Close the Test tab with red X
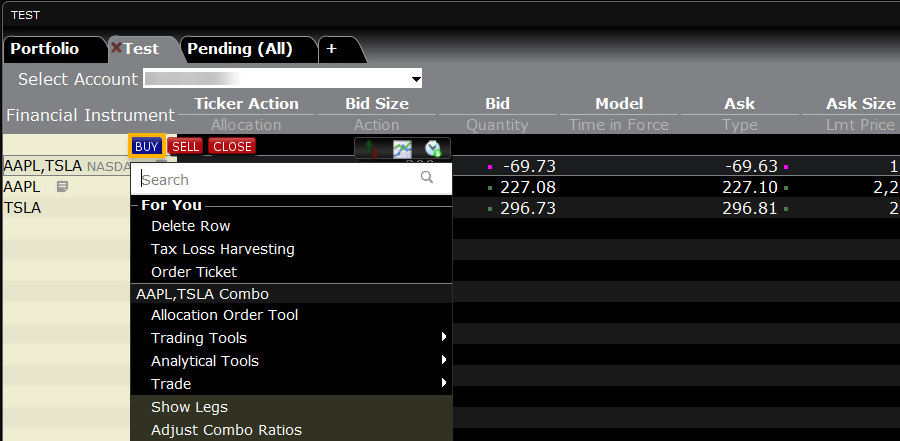The image size is (900, 441). 117,48
